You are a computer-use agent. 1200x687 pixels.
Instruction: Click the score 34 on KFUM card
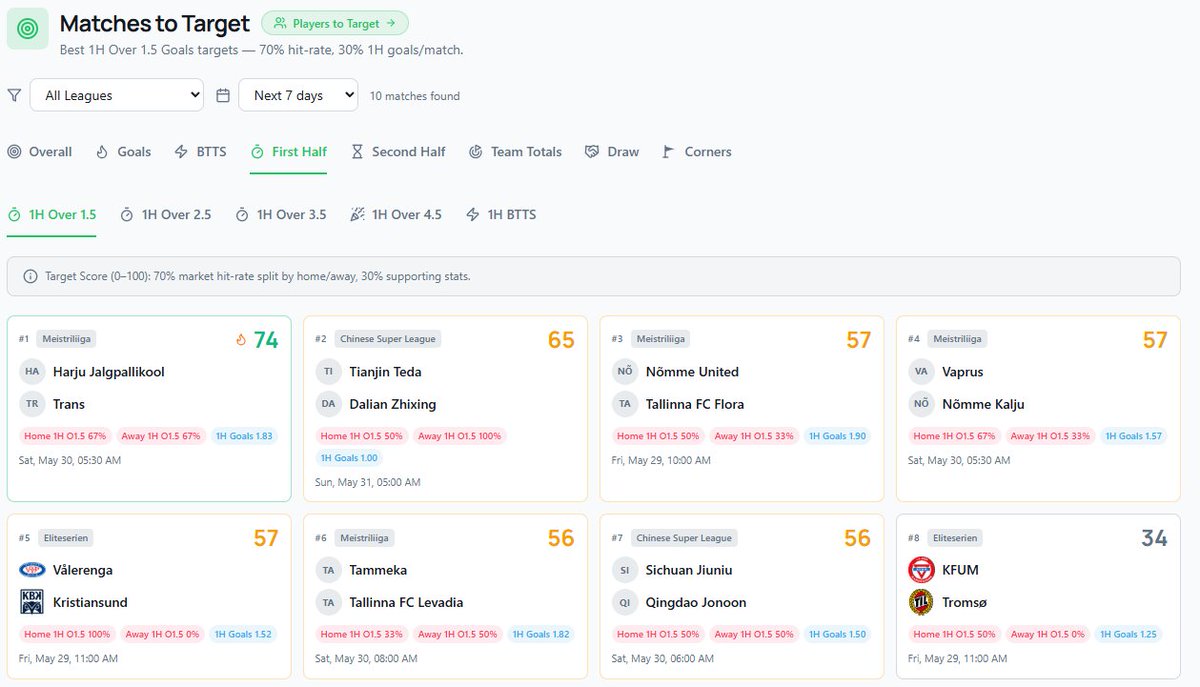click(x=1154, y=538)
